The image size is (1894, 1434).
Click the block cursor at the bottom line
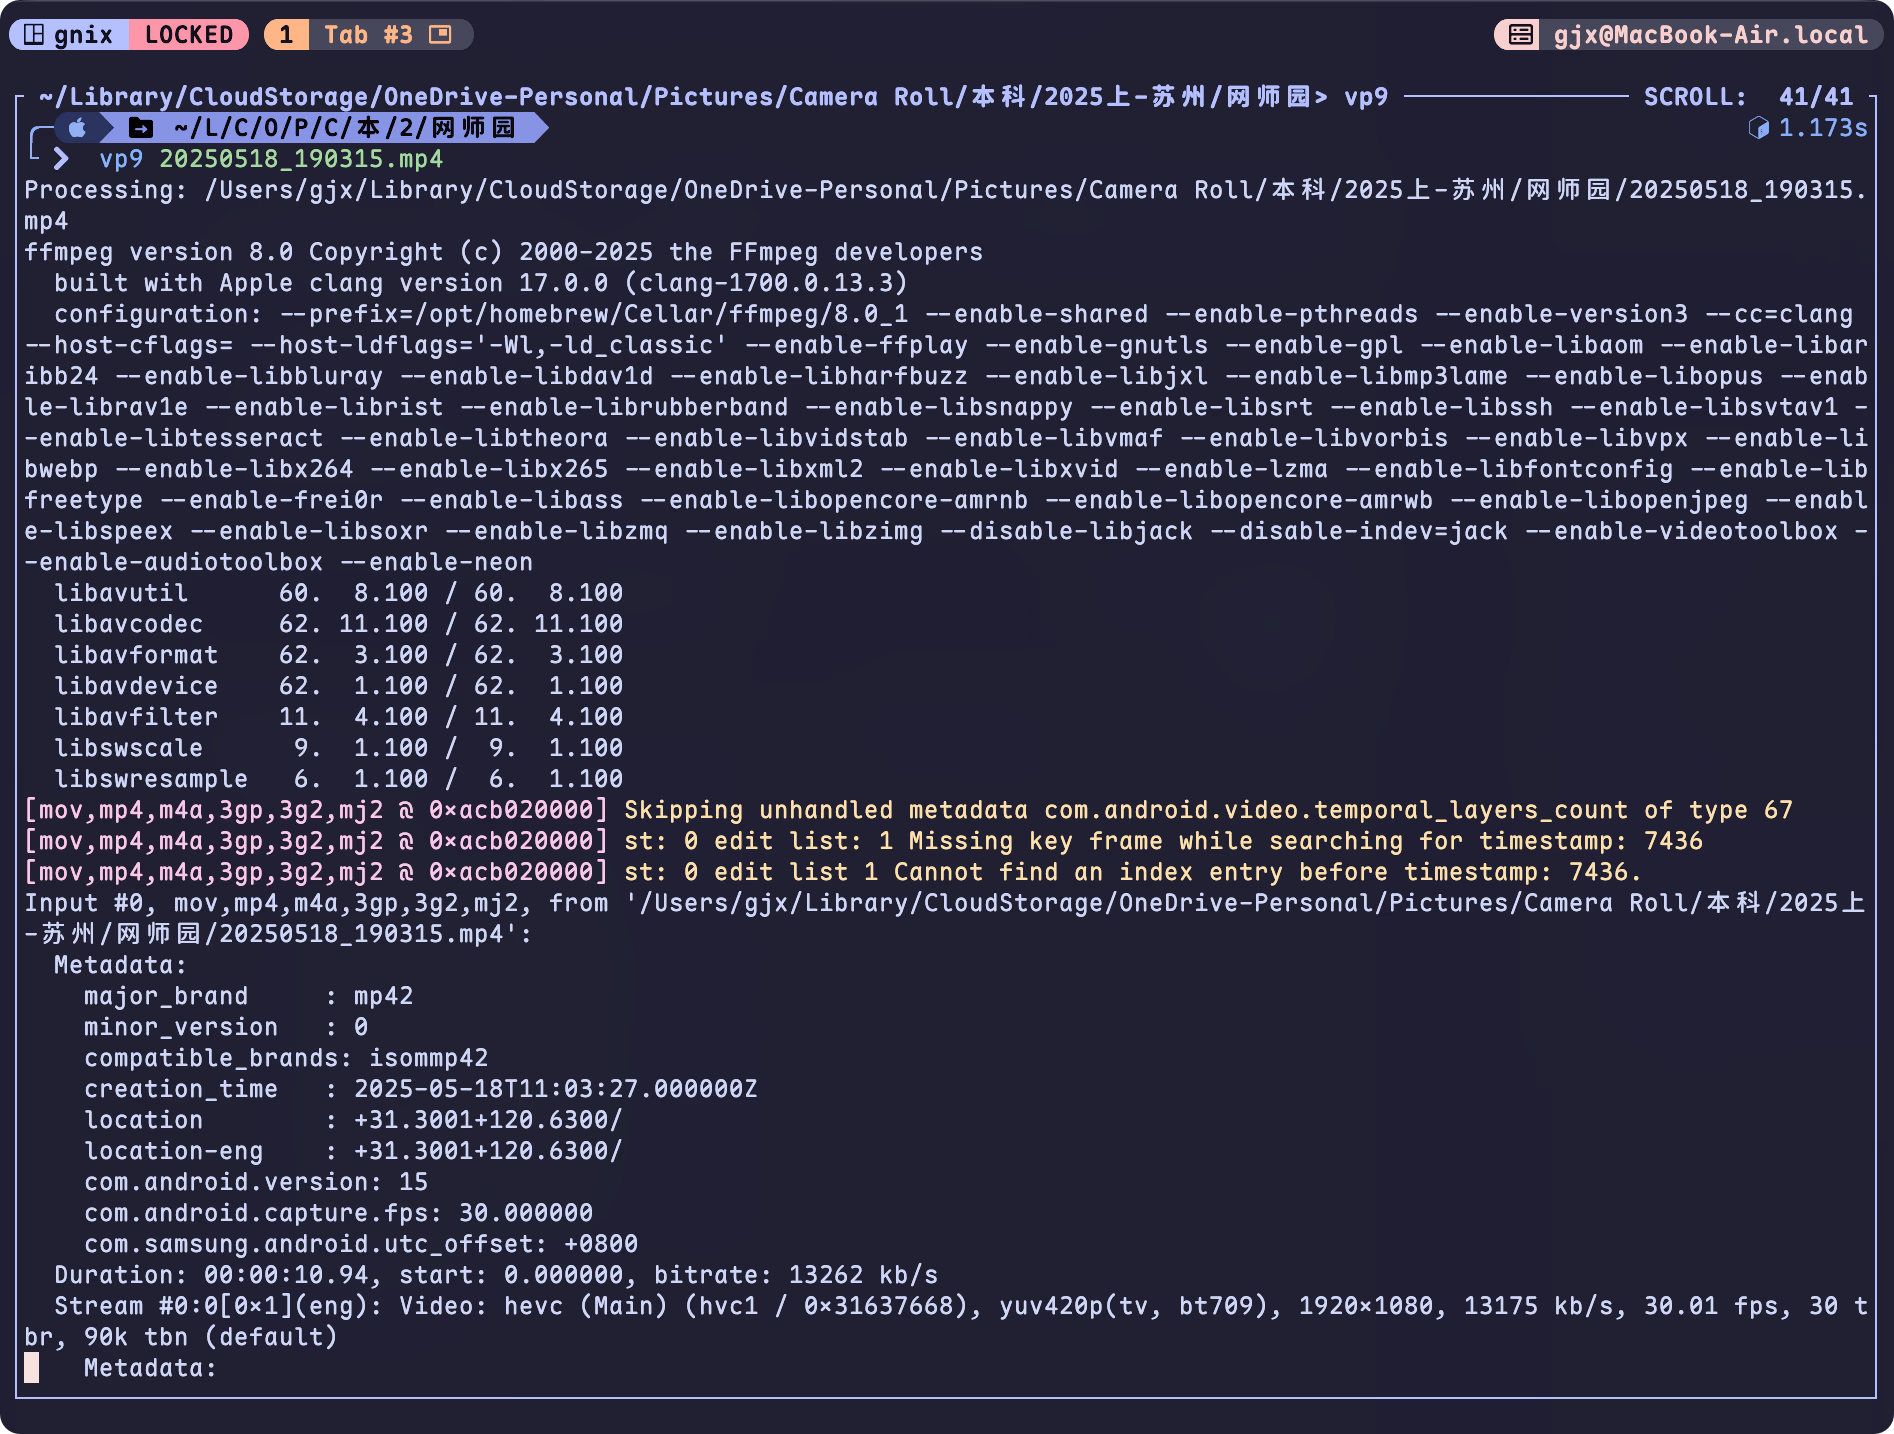click(32, 1368)
